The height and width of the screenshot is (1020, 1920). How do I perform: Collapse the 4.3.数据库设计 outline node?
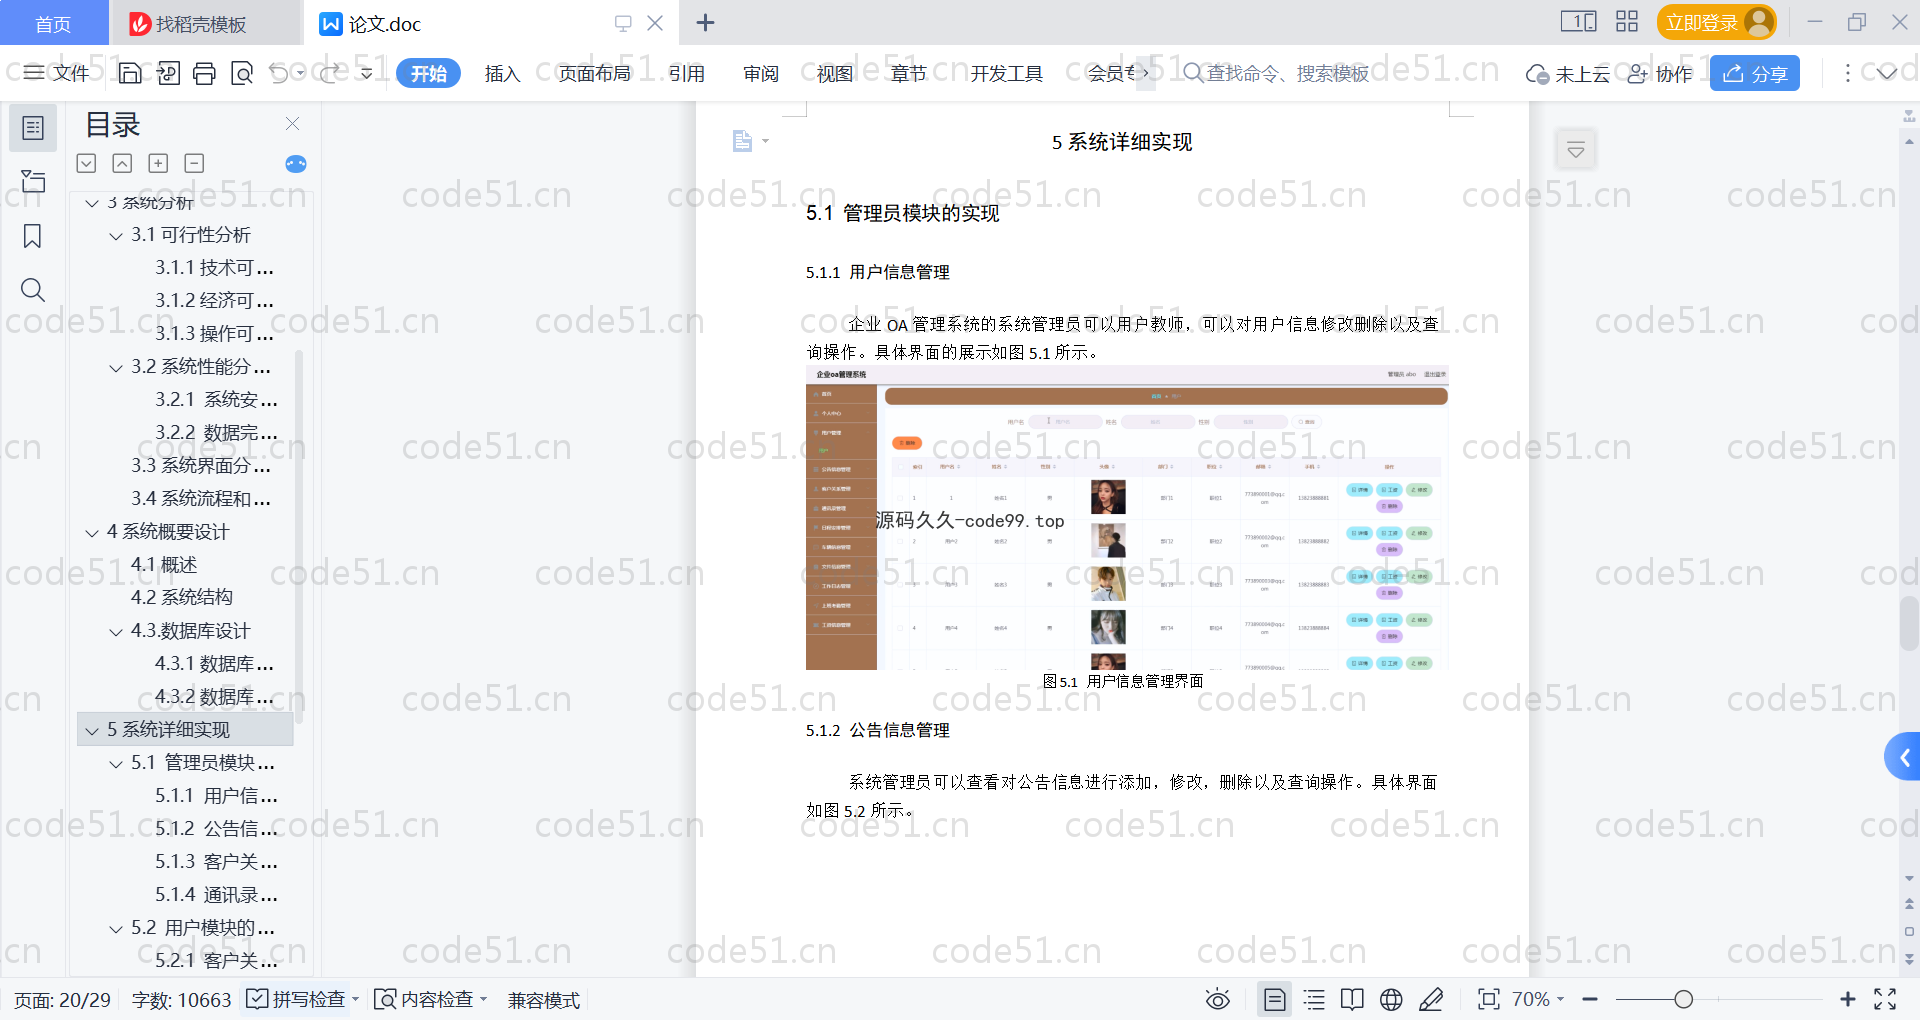click(116, 632)
